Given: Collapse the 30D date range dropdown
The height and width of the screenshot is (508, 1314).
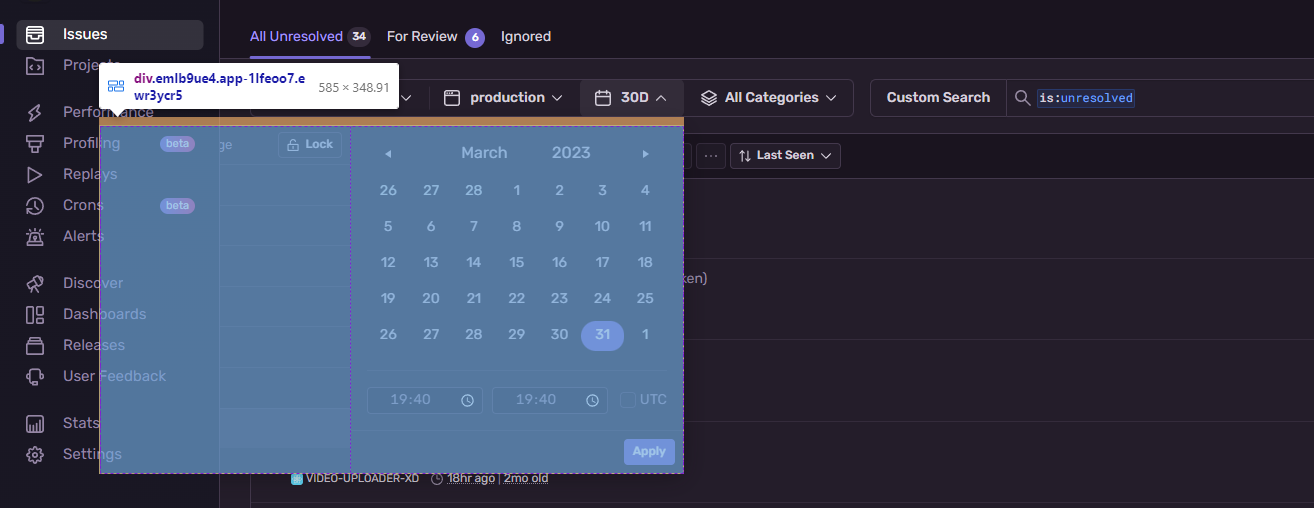Looking at the screenshot, I should coord(632,98).
